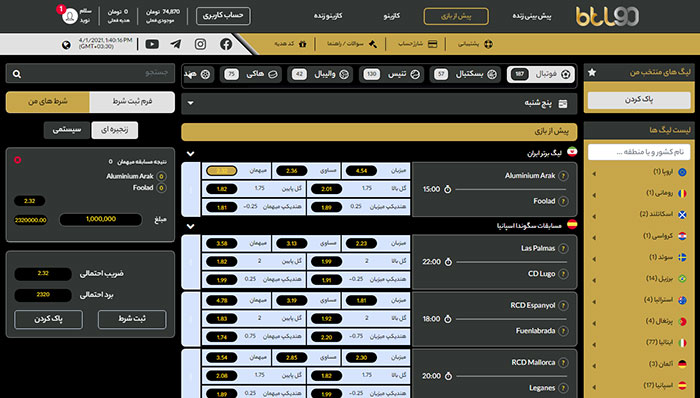The image size is (700, 398).
Task: Click the calendar icon in the day selector
Action: [563, 104]
